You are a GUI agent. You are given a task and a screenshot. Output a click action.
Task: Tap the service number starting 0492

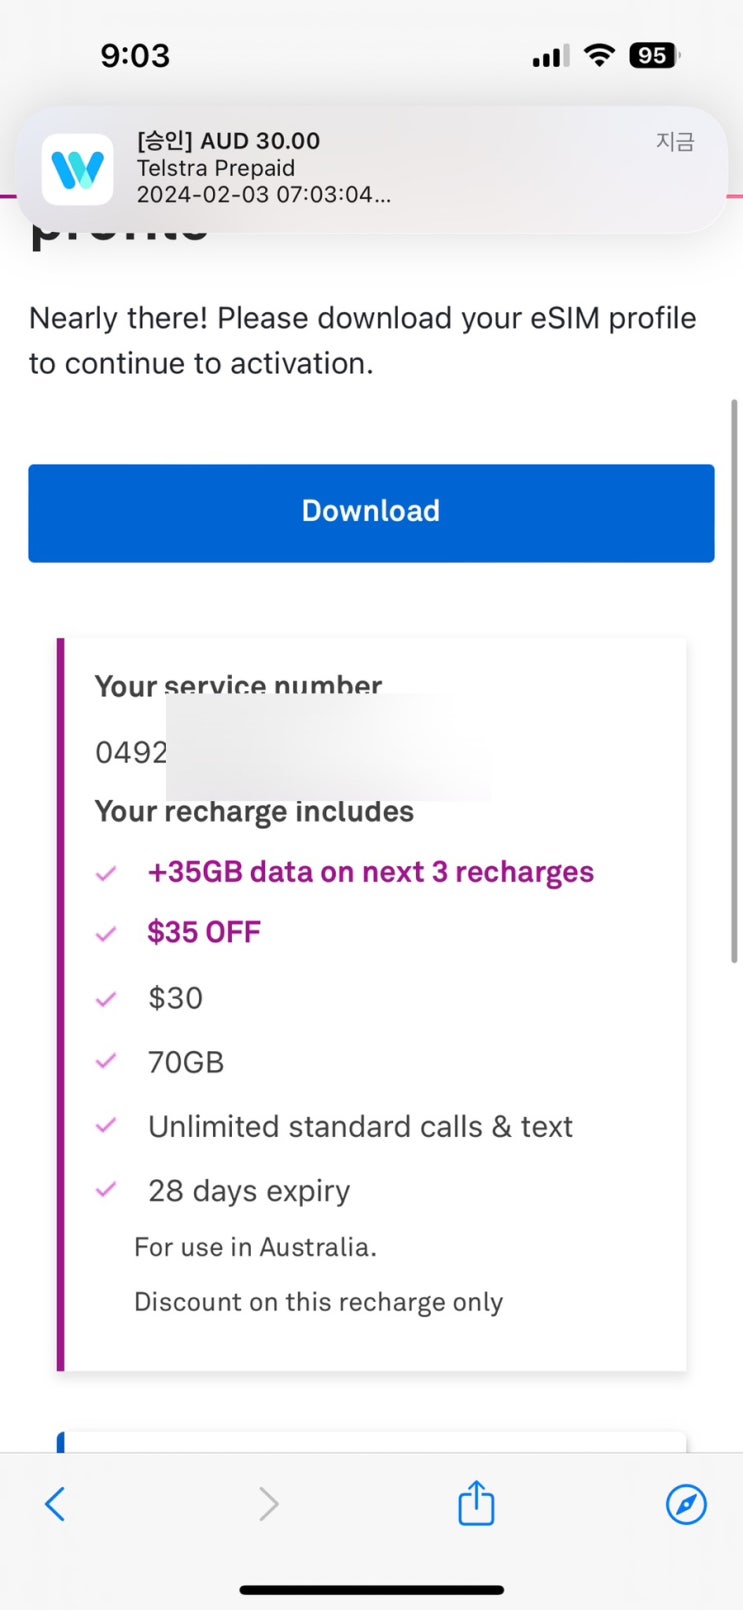(x=131, y=751)
